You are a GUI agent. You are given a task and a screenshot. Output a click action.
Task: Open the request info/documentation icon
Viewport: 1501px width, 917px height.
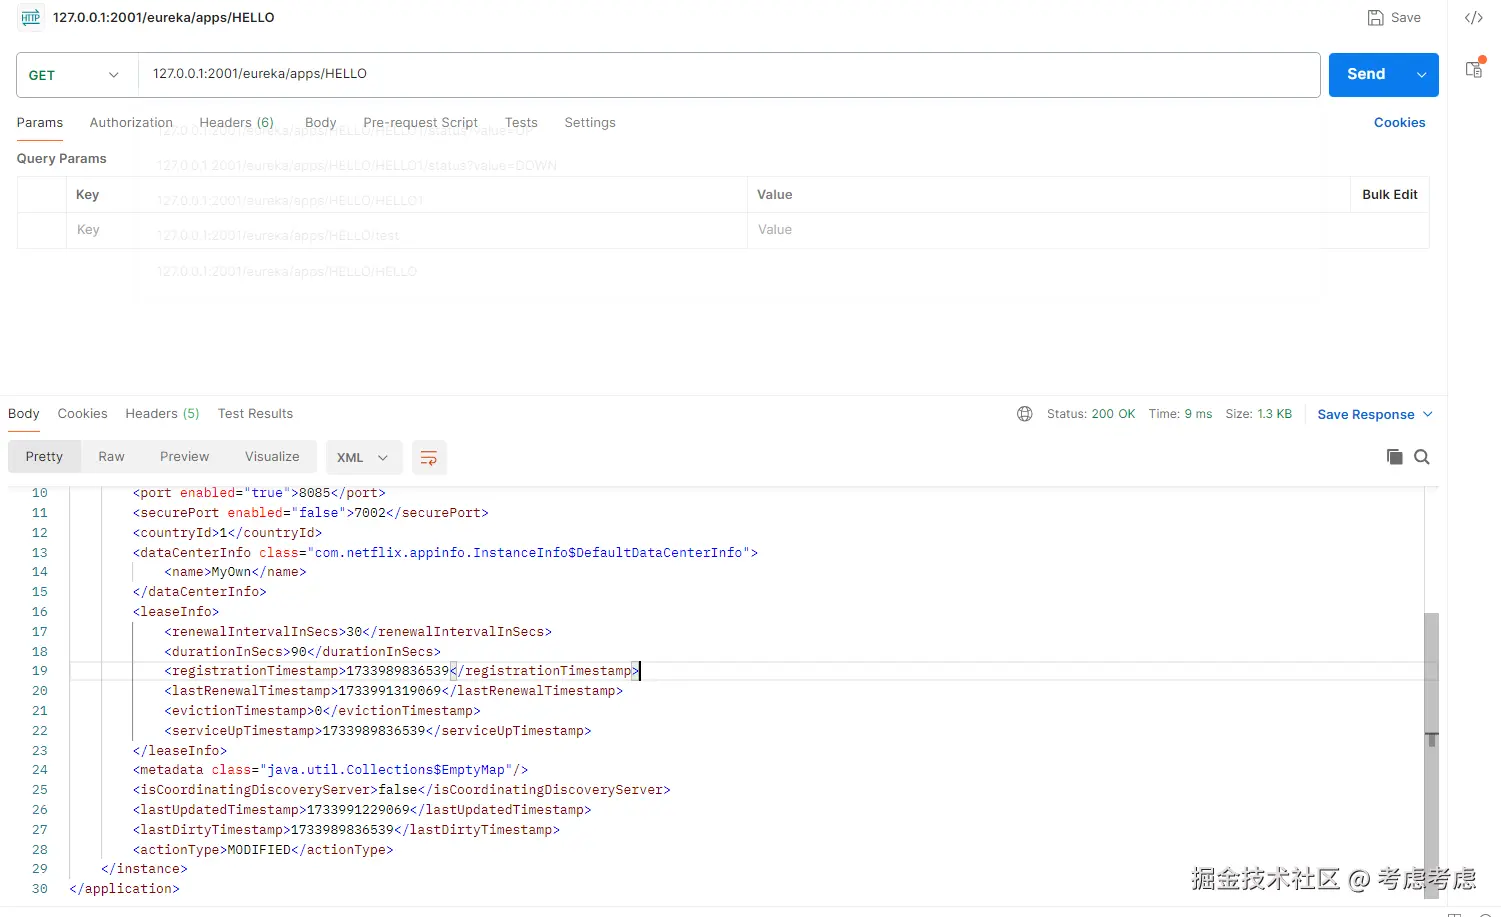pos(1474,69)
